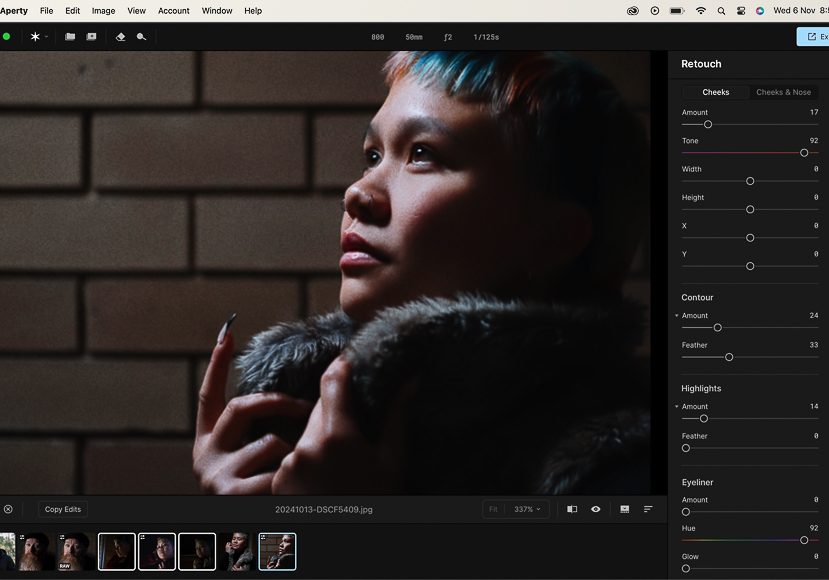Select the magnifier search tool in the toolbar
The height and width of the screenshot is (580, 829).
click(141, 37)
